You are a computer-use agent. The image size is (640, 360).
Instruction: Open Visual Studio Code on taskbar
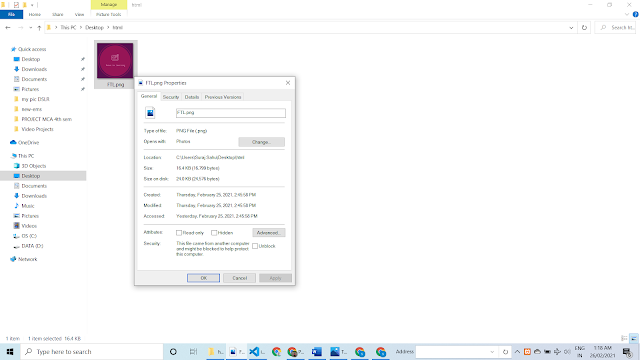256,352
